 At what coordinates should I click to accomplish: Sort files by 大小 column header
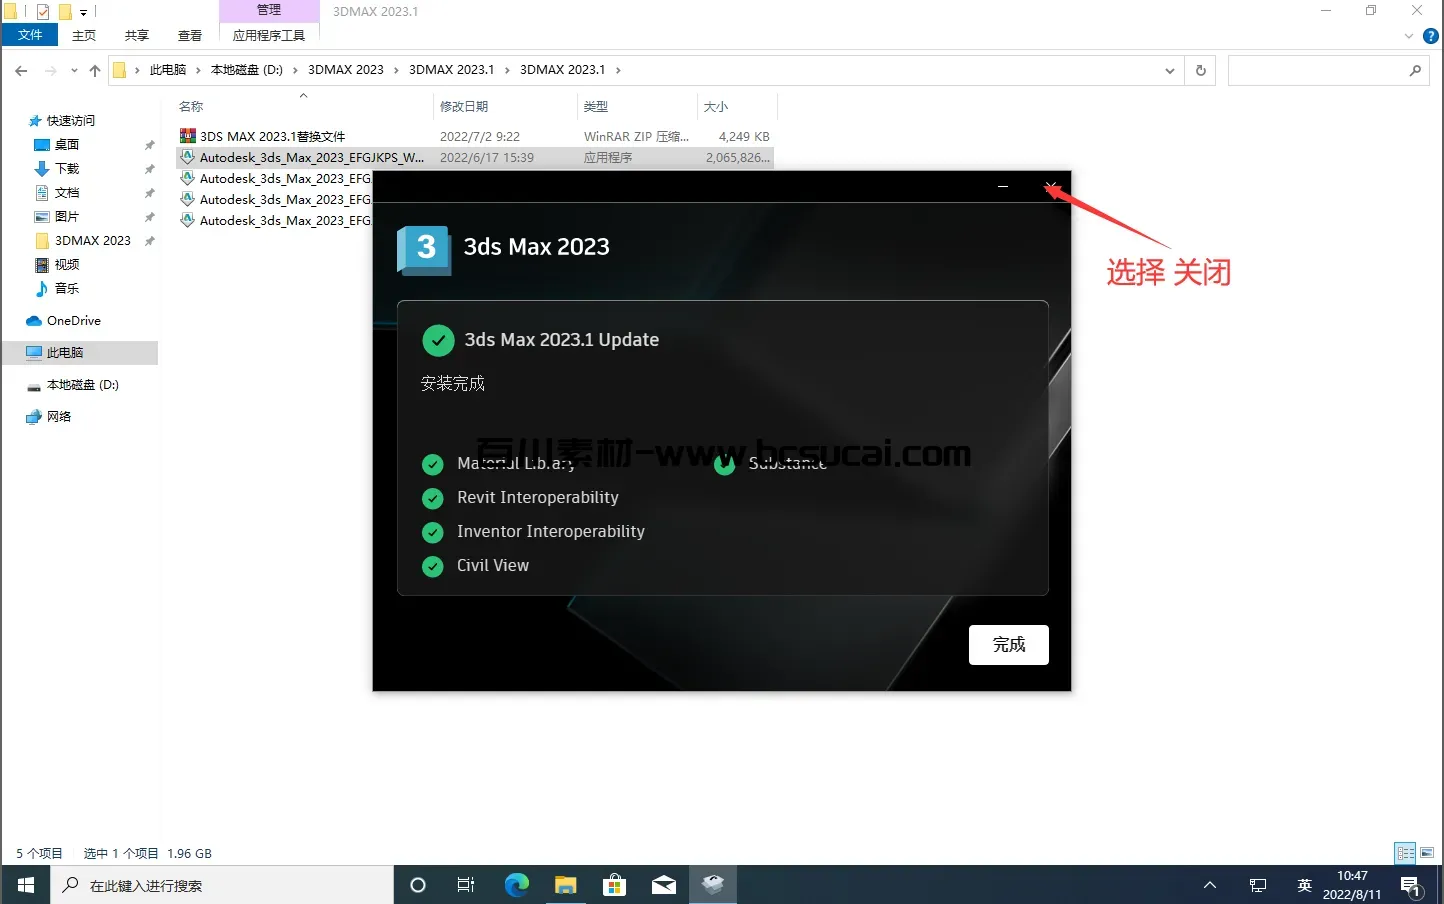coord(737,106)
